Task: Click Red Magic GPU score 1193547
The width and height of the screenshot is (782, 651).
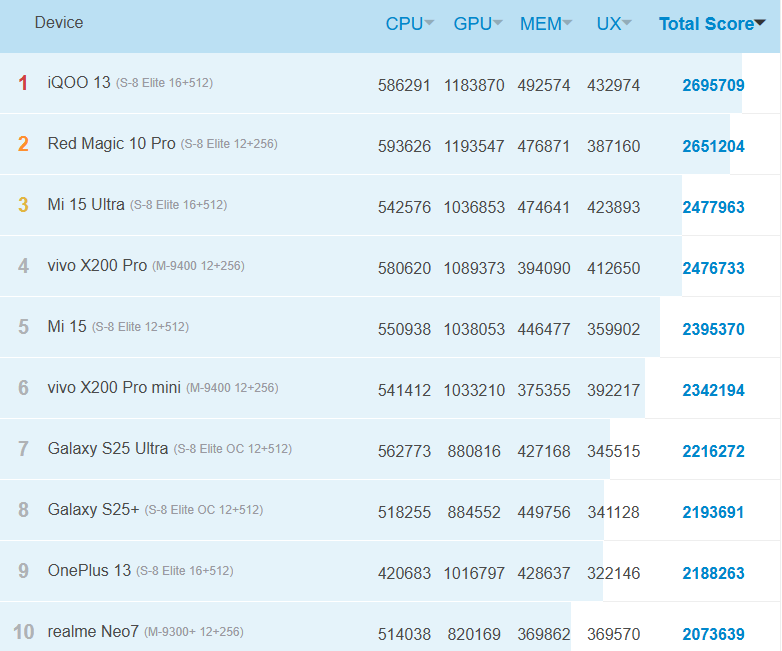Action: [474, 146]
